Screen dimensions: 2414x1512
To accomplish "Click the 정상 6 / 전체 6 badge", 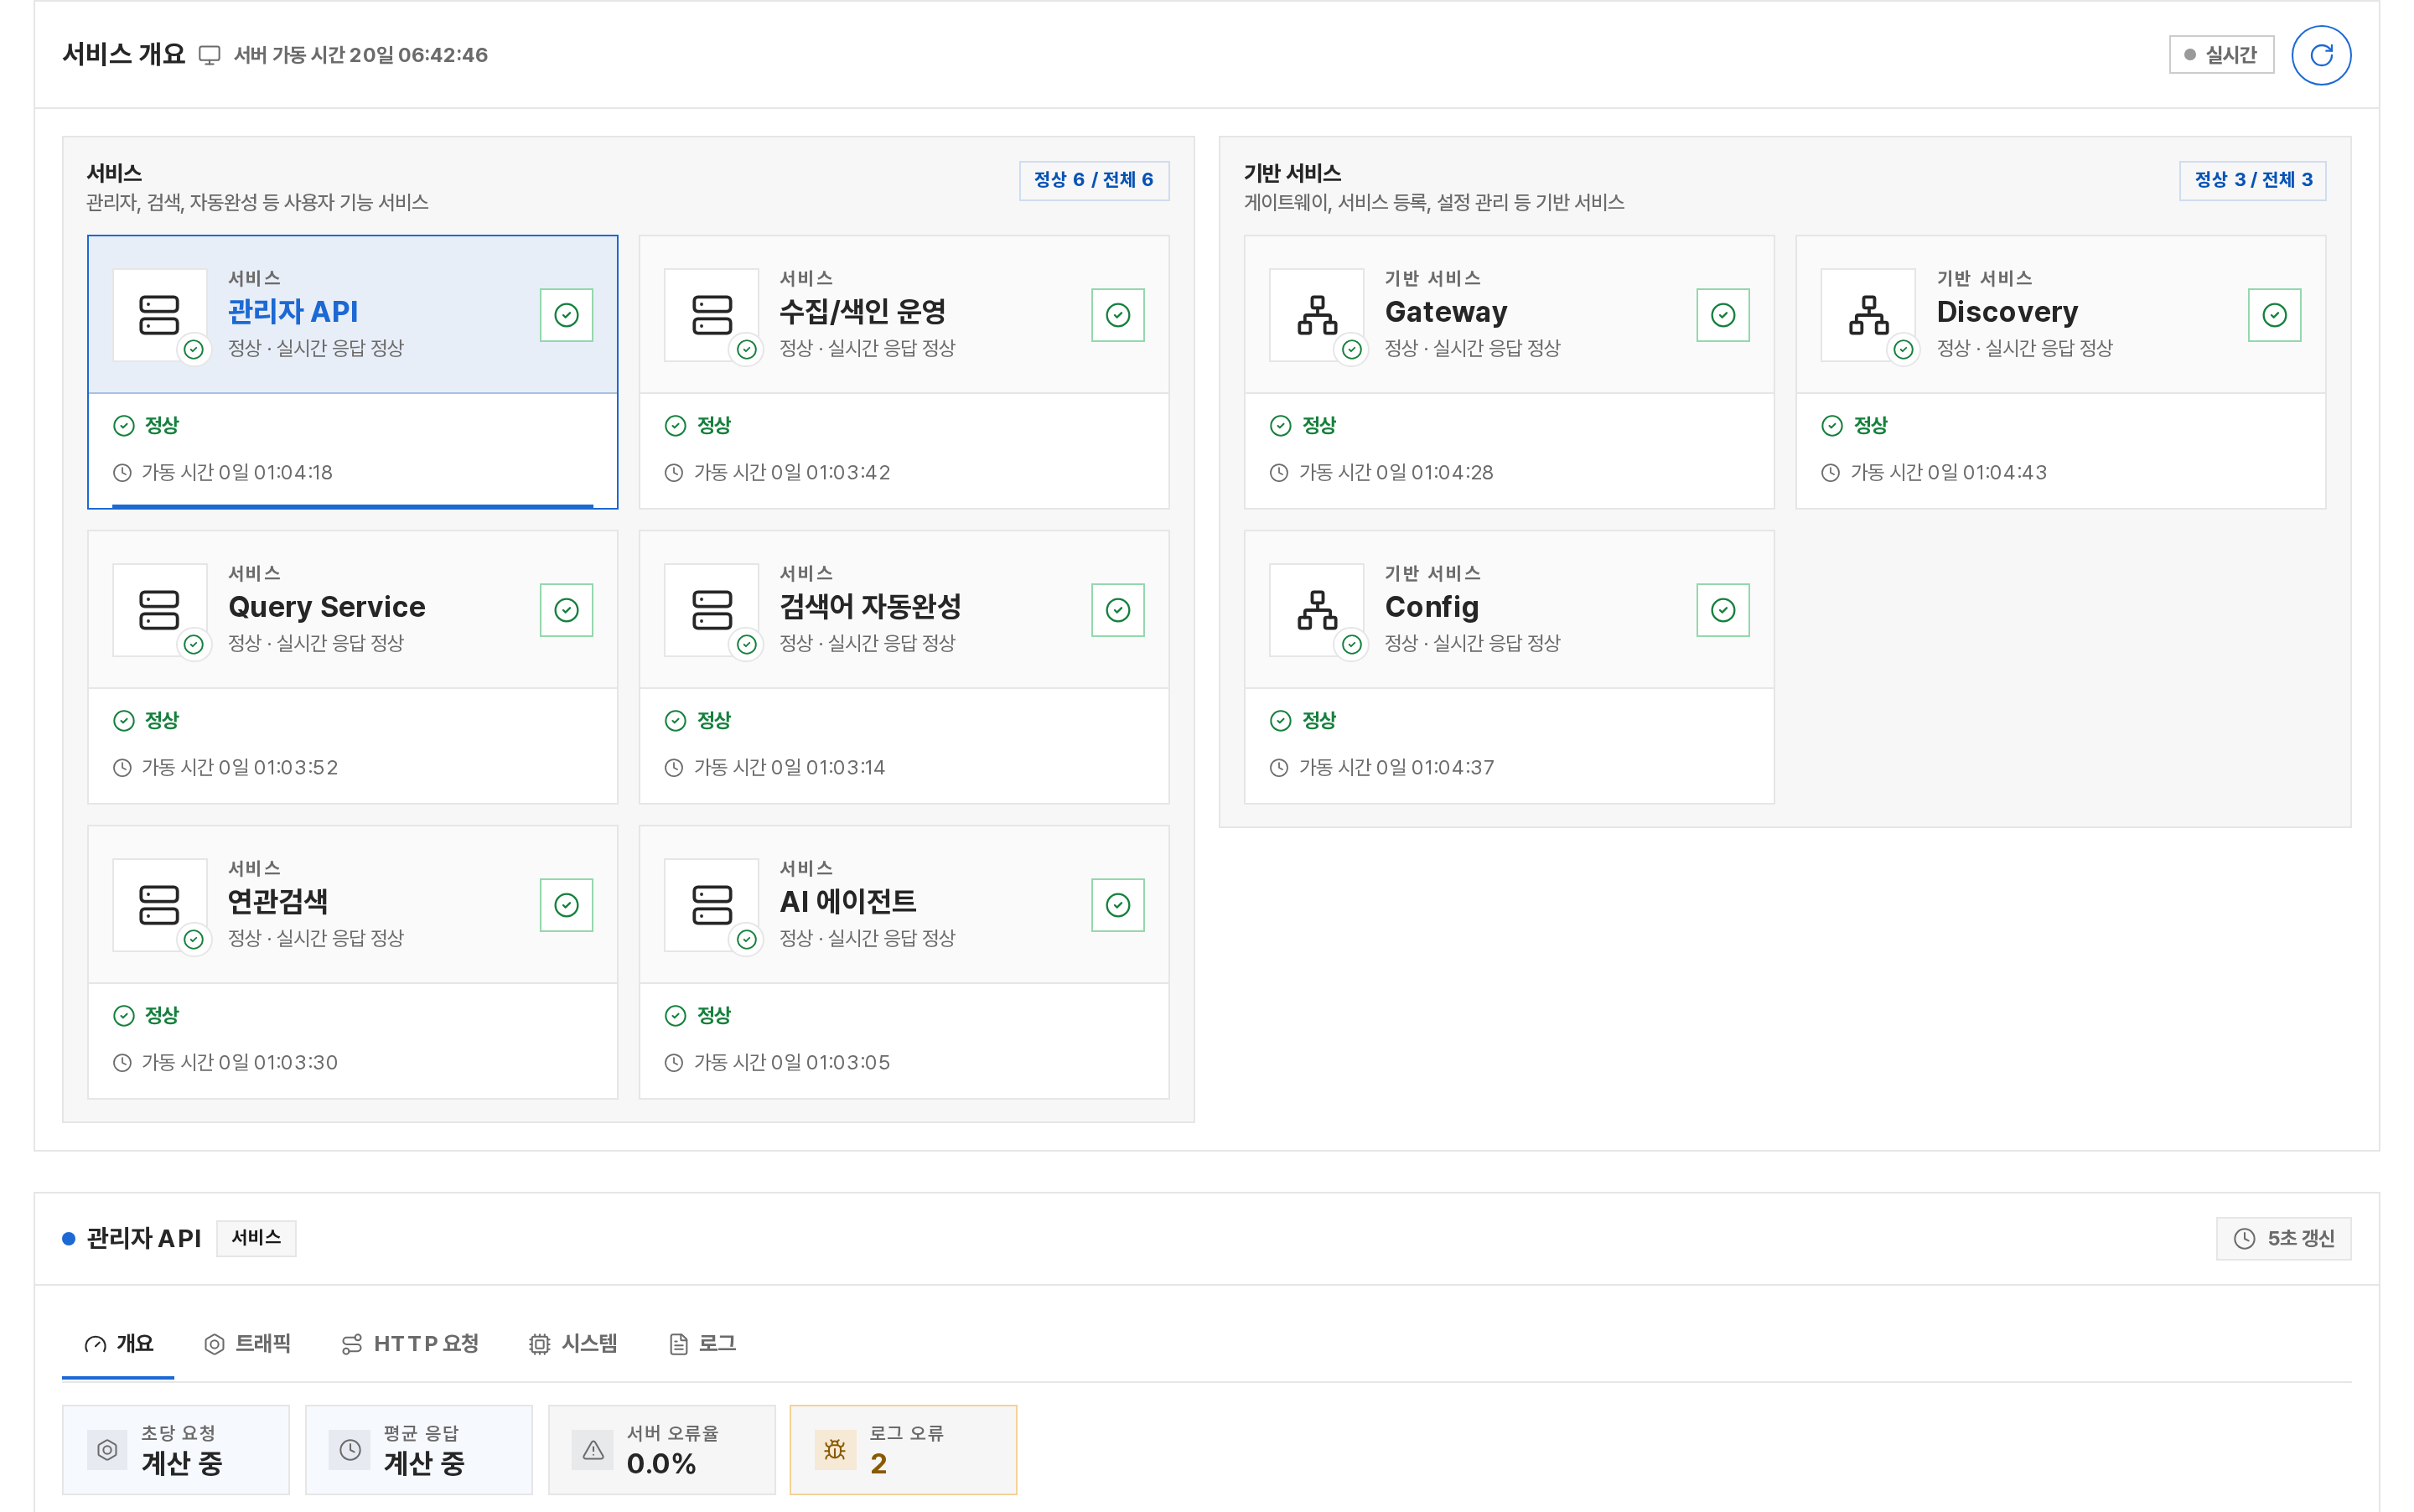I will tap(1094, 180).
